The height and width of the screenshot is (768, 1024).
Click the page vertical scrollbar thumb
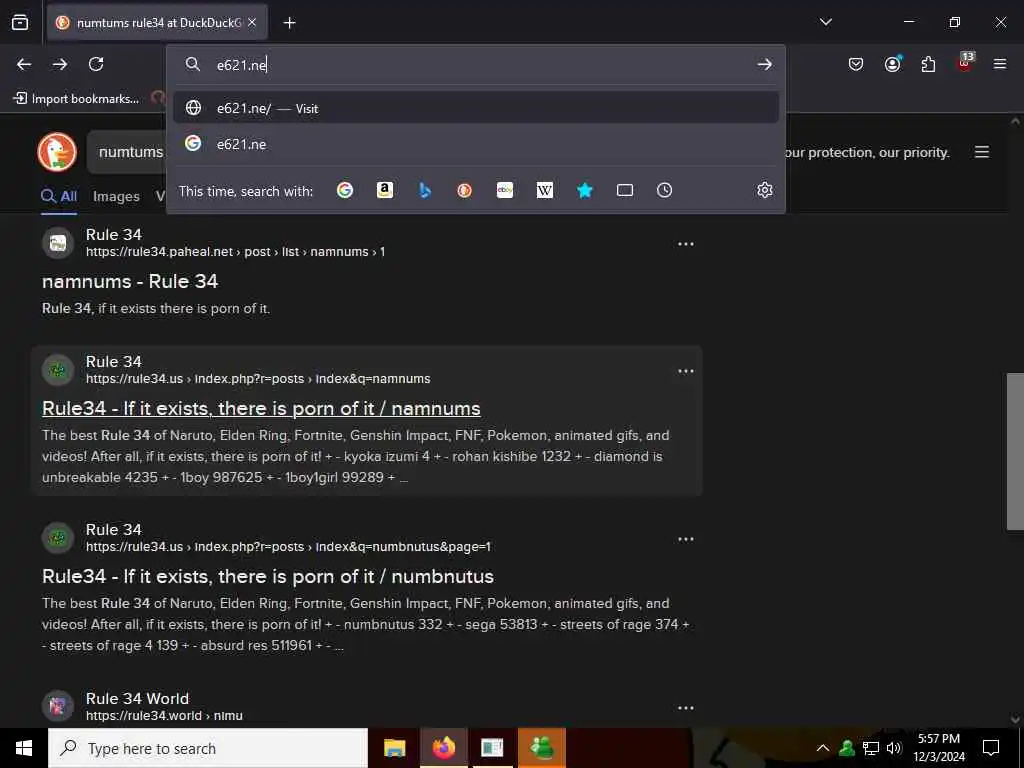1015,451
